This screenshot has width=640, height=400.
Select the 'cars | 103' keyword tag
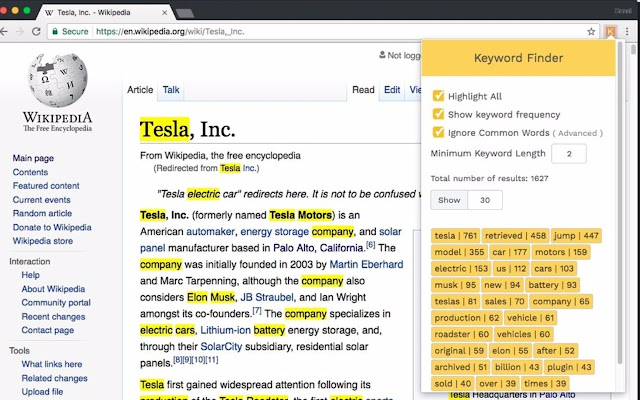[554, 269]
